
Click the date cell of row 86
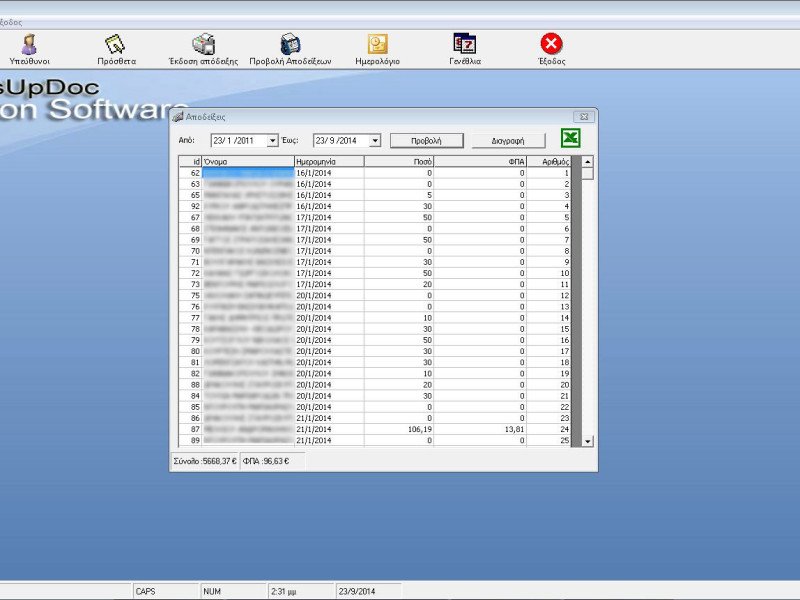(x=329, y=418)
